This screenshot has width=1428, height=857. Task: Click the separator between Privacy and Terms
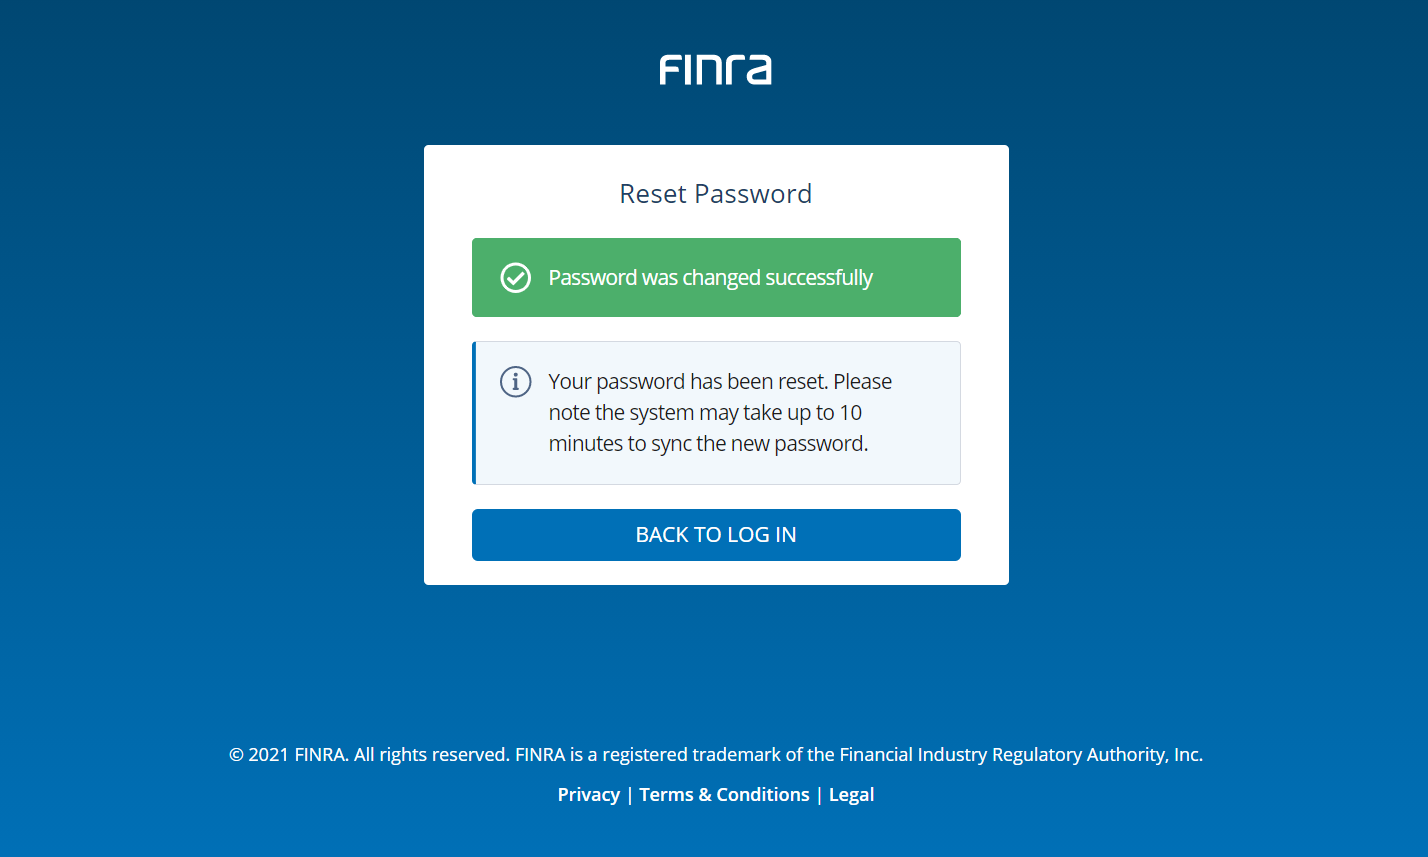(x=630, y=795)
